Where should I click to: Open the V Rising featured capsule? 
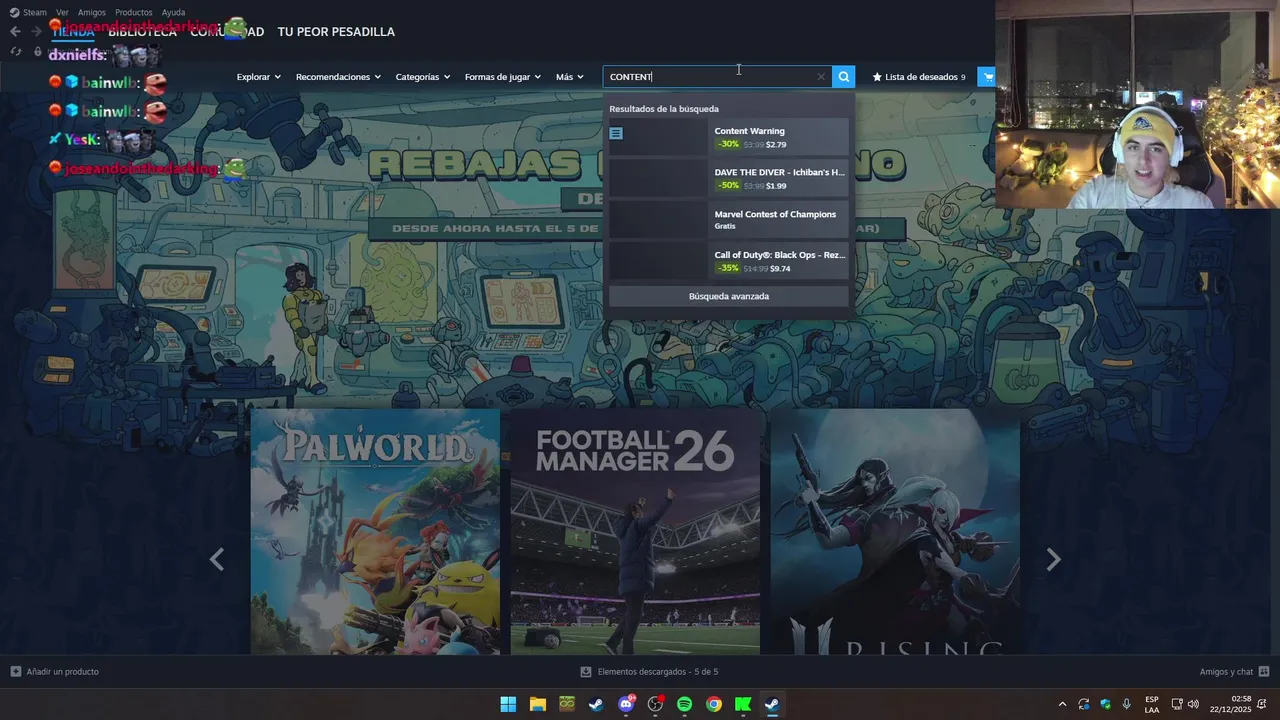pos(895,531)
